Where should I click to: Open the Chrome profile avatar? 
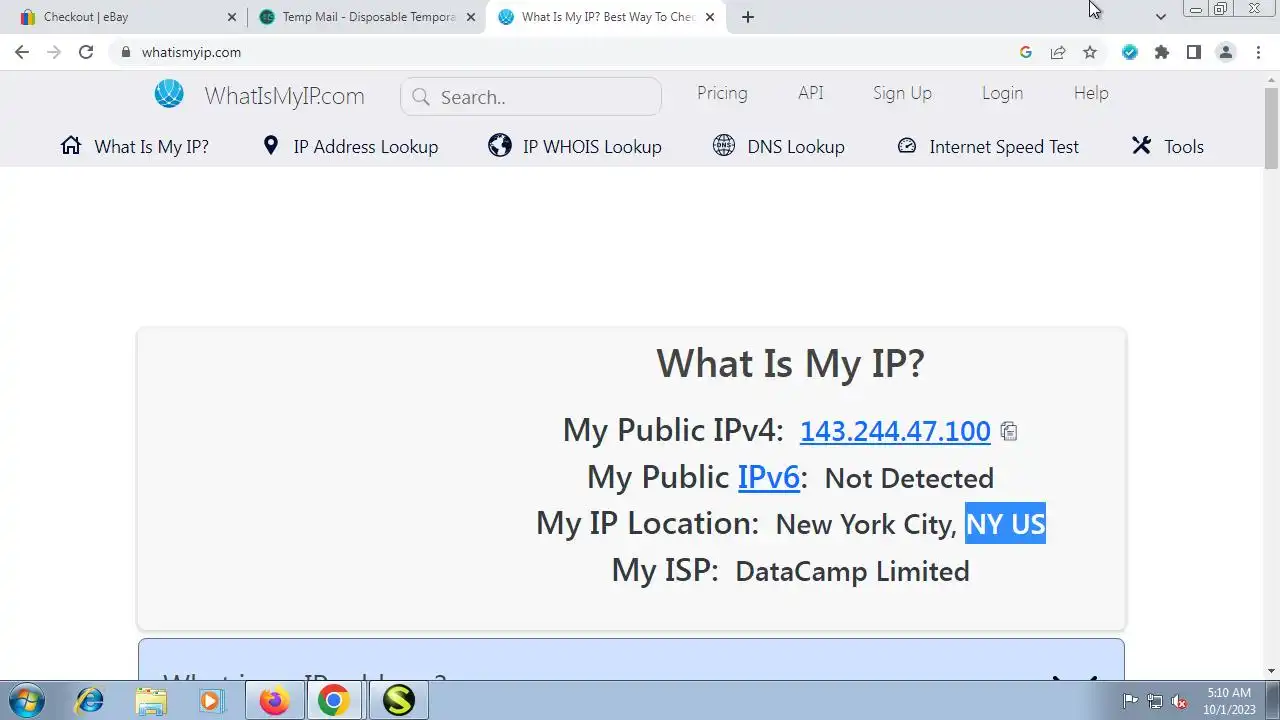point(1226,52)
